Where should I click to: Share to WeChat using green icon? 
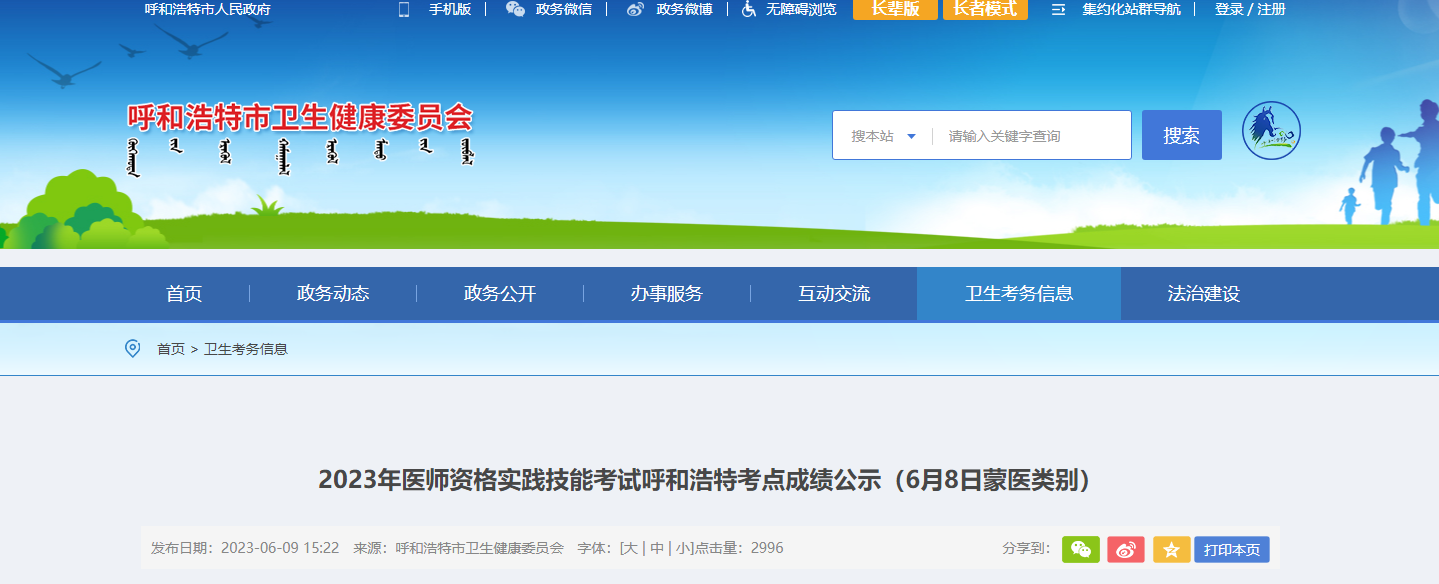[1081, 549]
